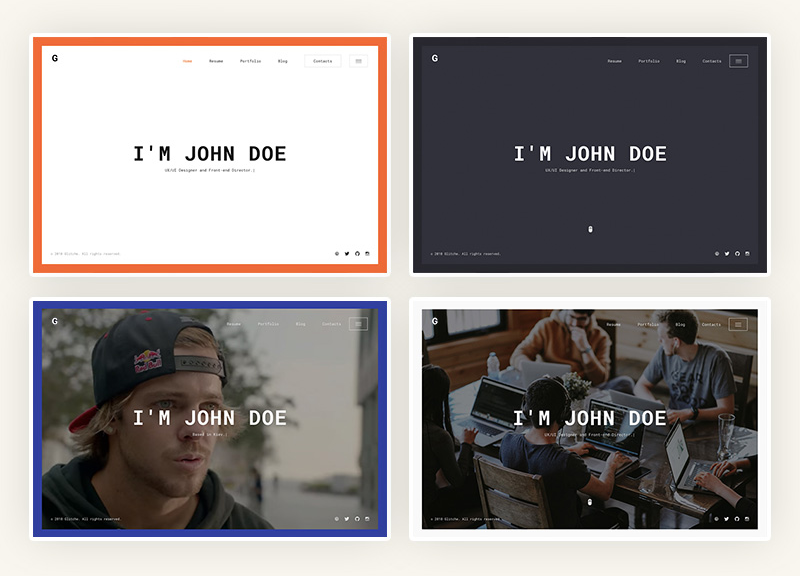Click the G logo in the dark gray preview
This screenshot has height=576, width=800.
pos(435,58)
